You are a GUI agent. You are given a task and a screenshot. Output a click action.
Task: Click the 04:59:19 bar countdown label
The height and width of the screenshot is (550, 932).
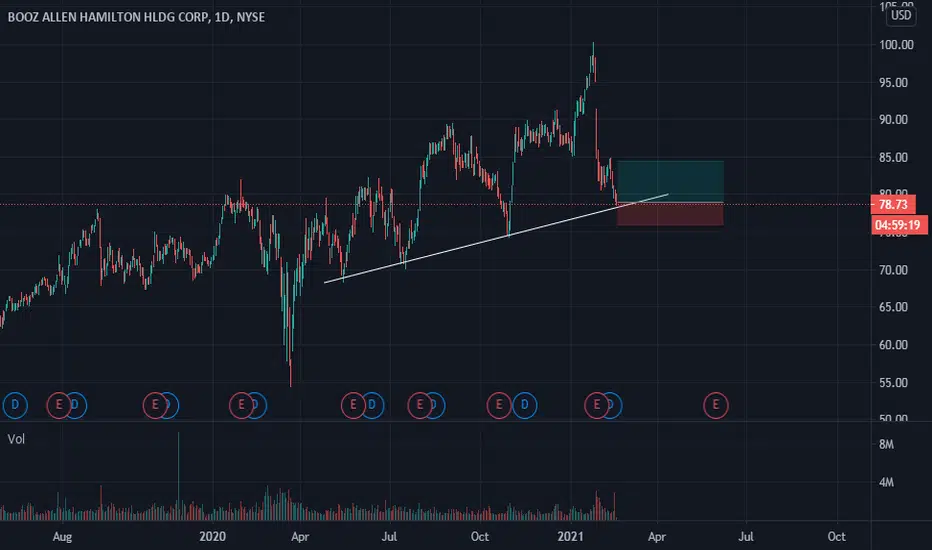pyautogui.click(x=898, y=225)
